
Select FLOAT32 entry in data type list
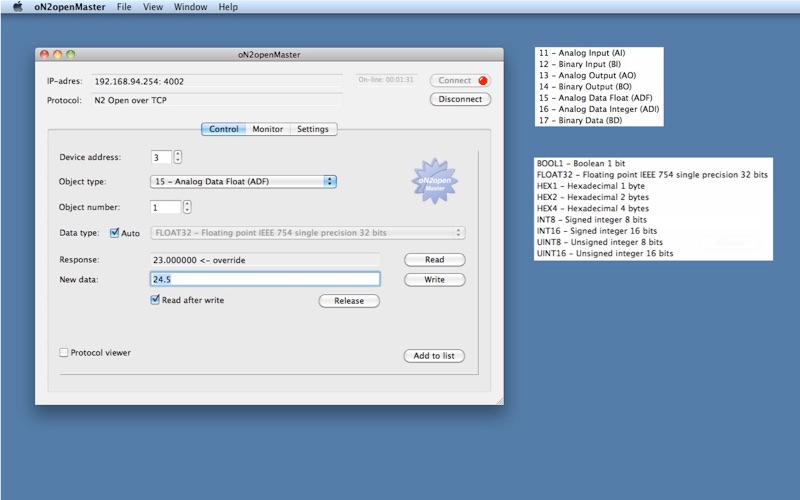(652, 175)
